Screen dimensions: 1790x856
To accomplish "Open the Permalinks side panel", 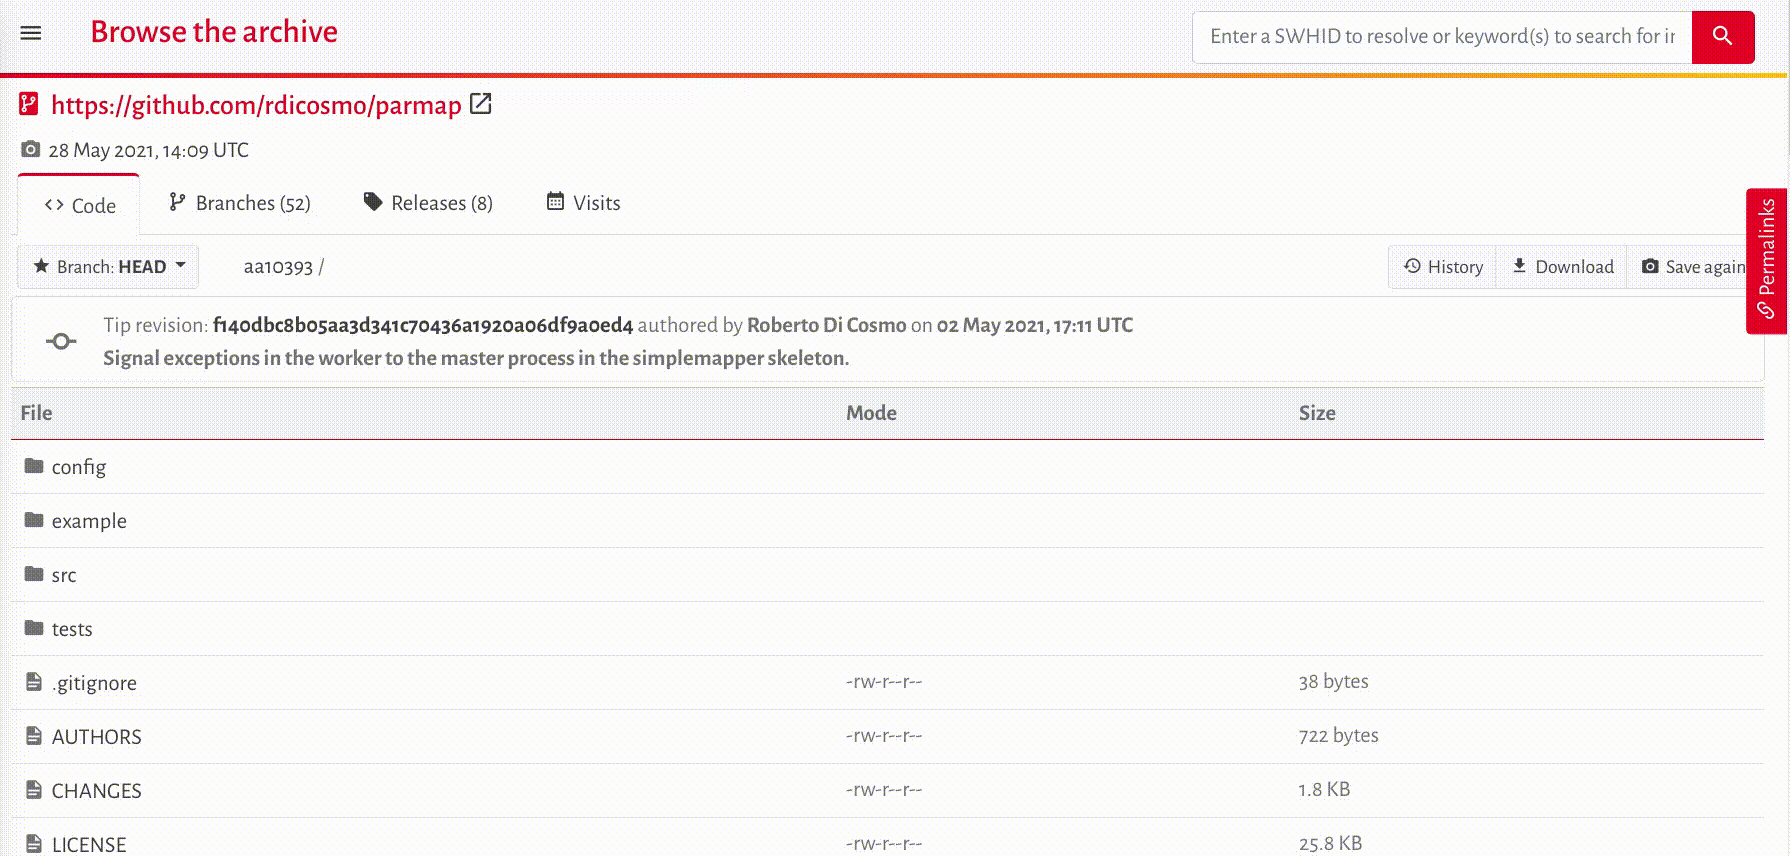I will coord(1766,260).
